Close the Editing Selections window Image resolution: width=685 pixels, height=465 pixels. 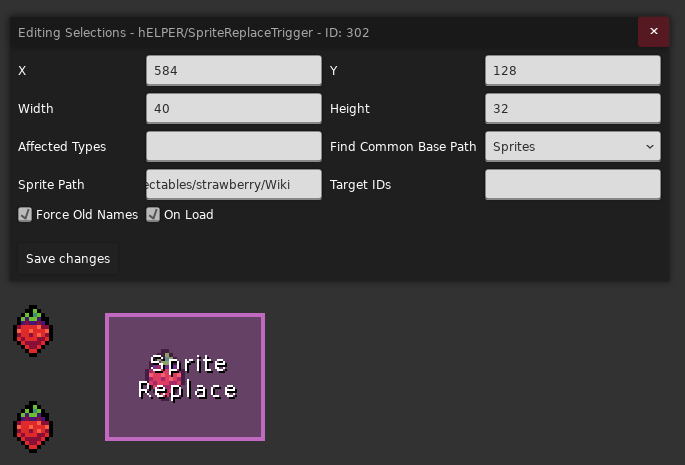click(x=653, y=32)
